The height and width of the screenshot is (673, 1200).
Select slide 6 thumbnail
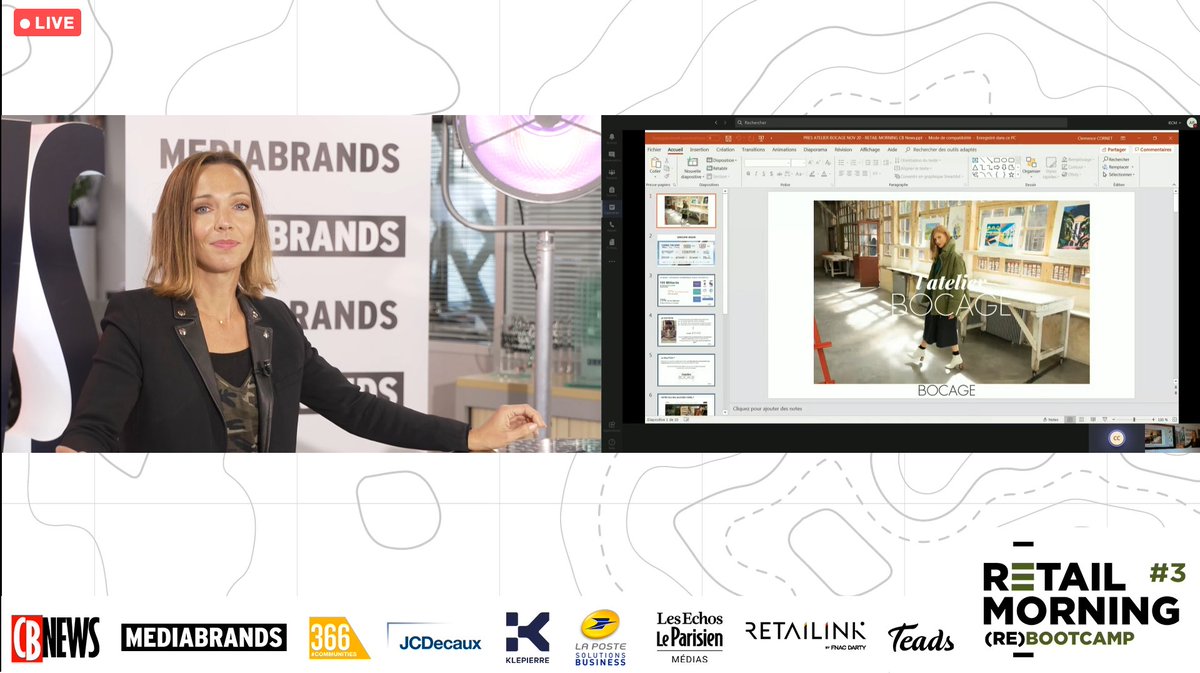point(686,404)
